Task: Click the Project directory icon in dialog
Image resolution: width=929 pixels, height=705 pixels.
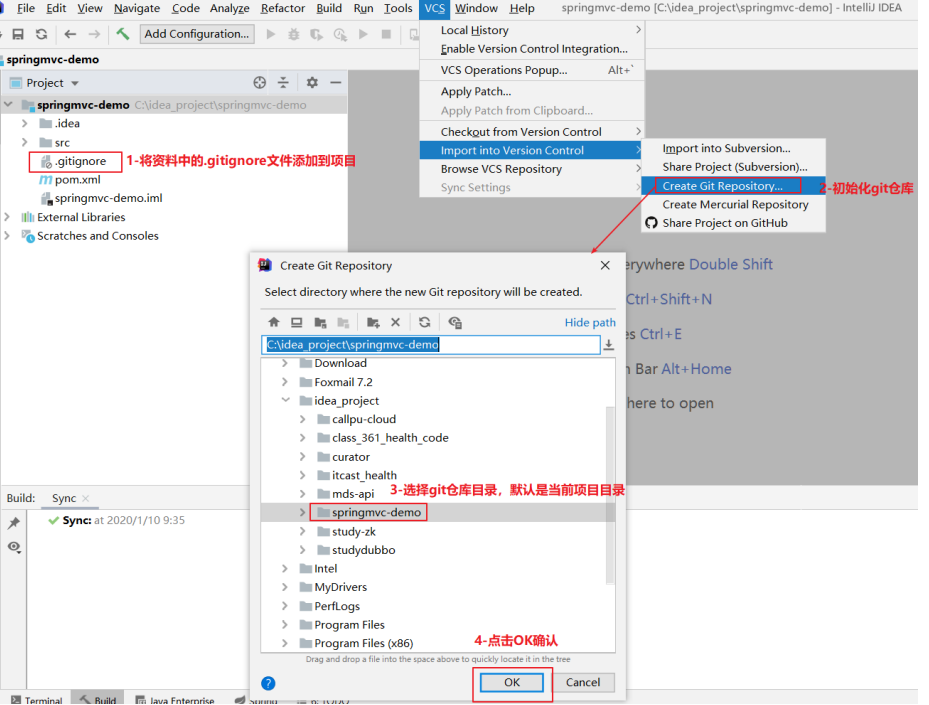Action: coord(321,322)
